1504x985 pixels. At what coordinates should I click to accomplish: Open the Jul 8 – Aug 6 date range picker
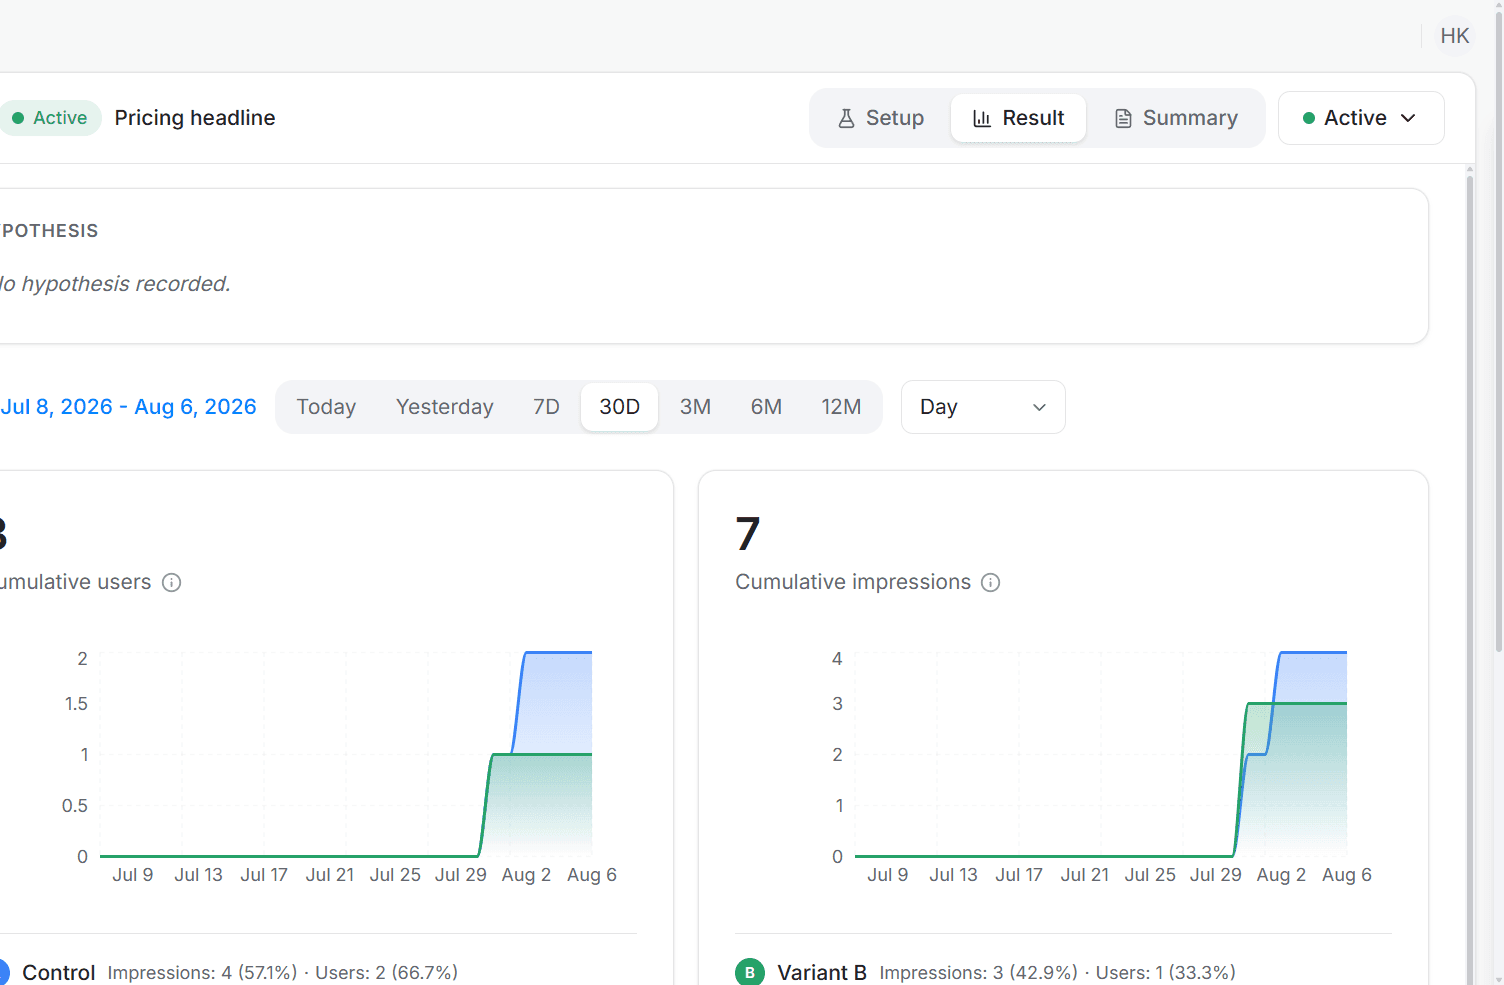(x=128, y=407)
